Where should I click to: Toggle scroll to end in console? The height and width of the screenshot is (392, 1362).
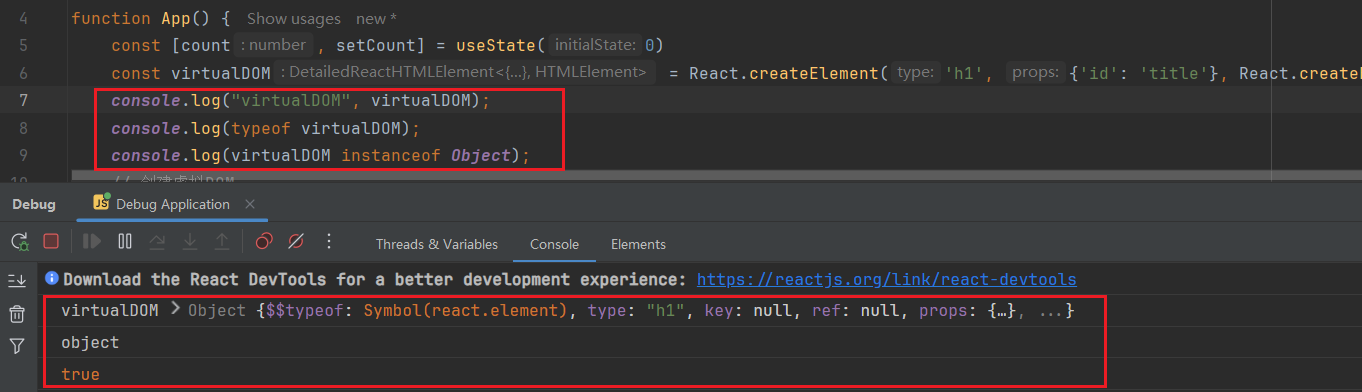(17, 281)
